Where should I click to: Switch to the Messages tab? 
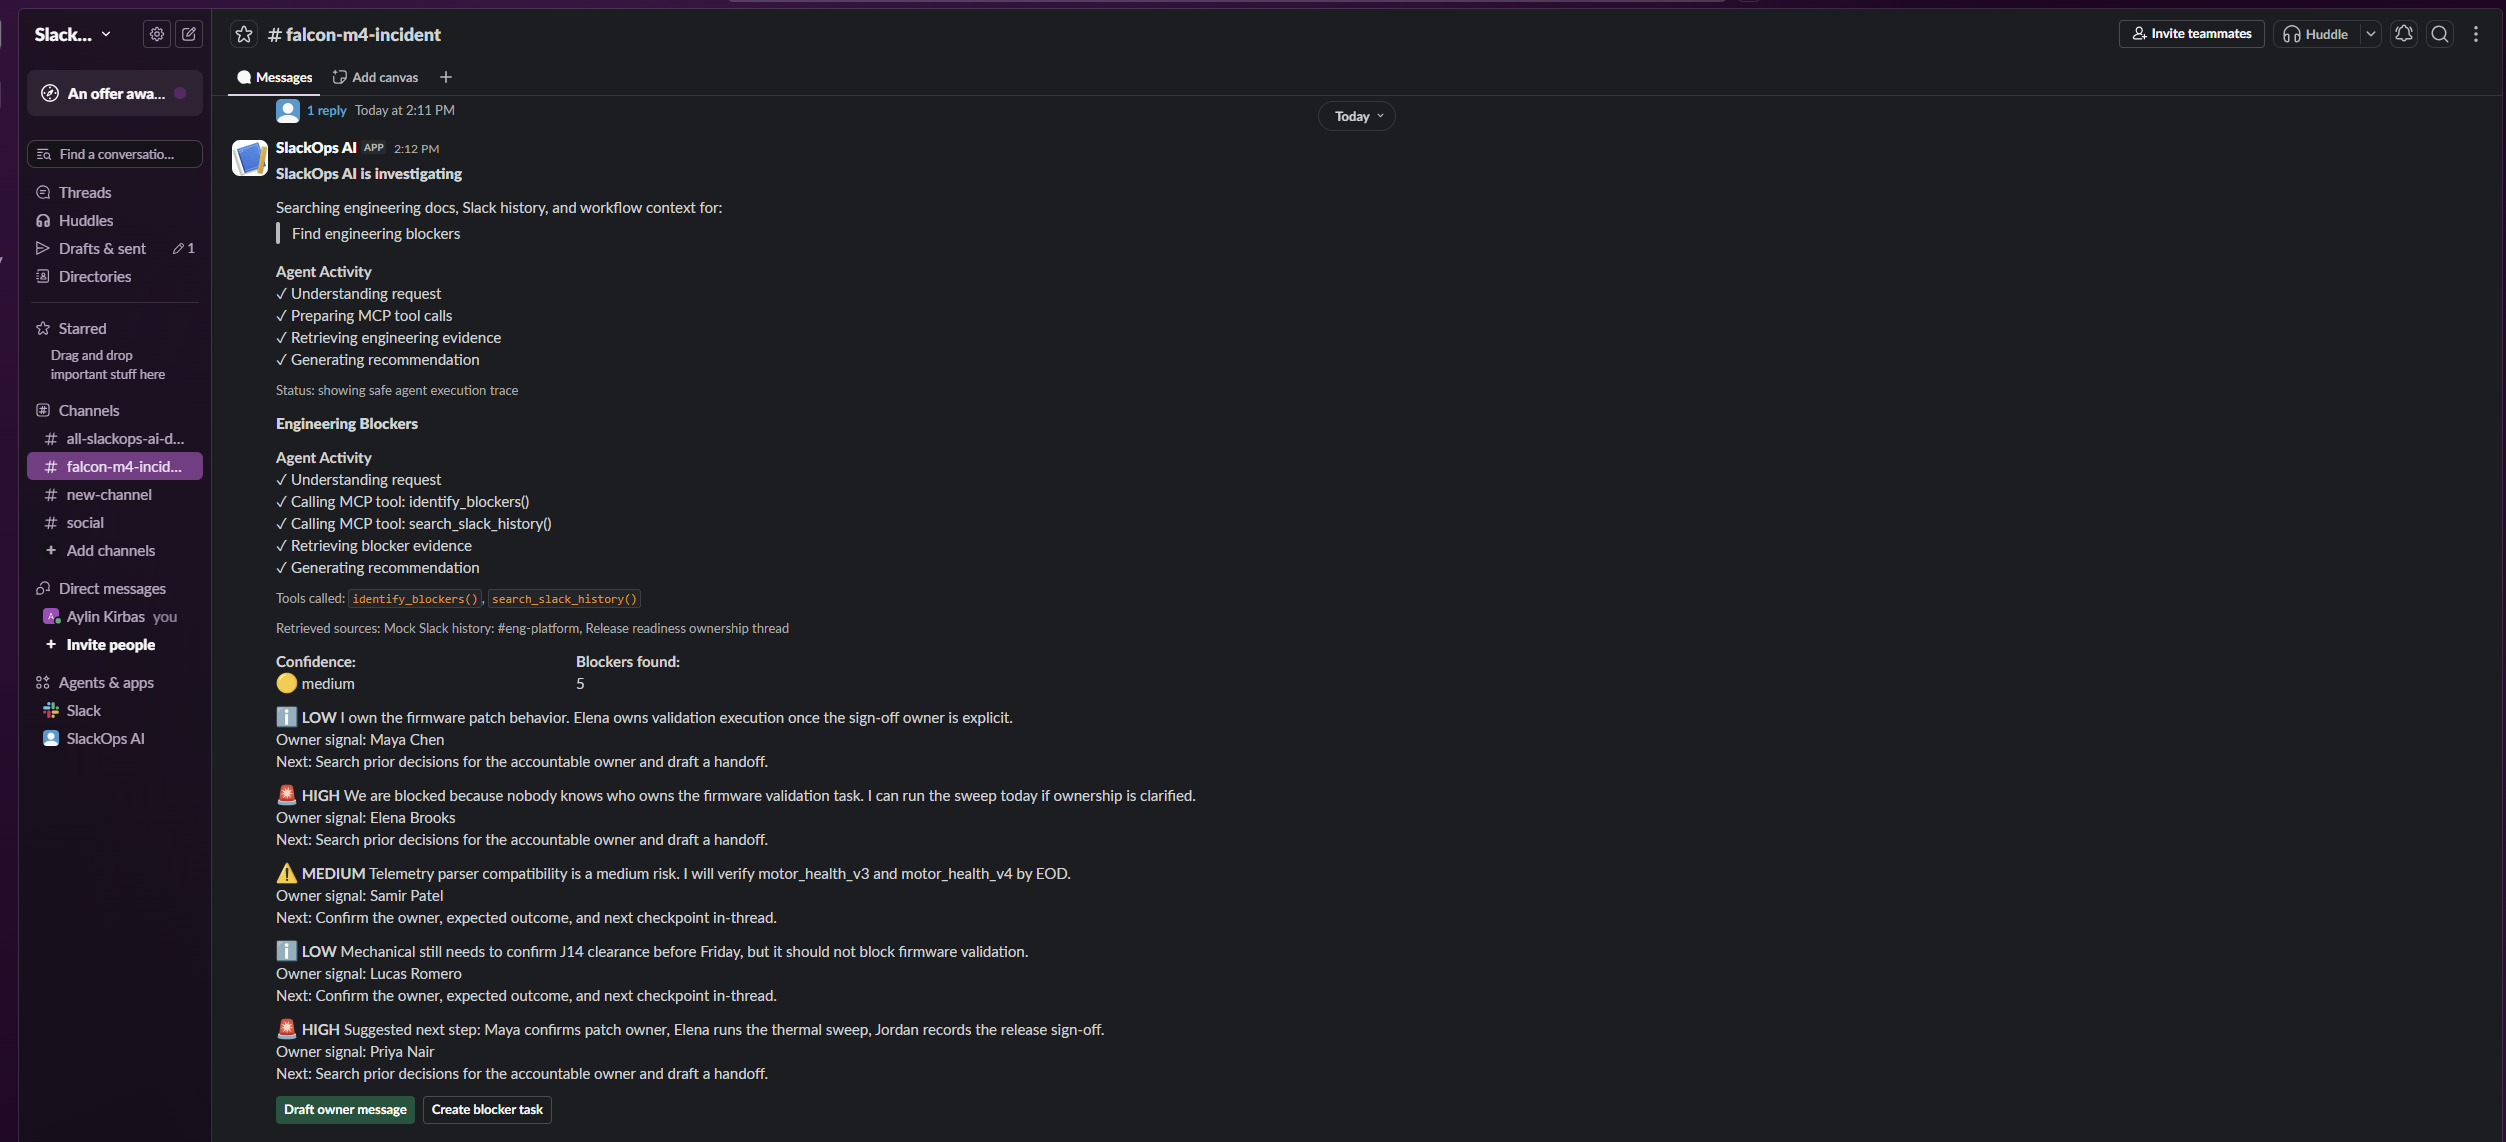(275, 77)
